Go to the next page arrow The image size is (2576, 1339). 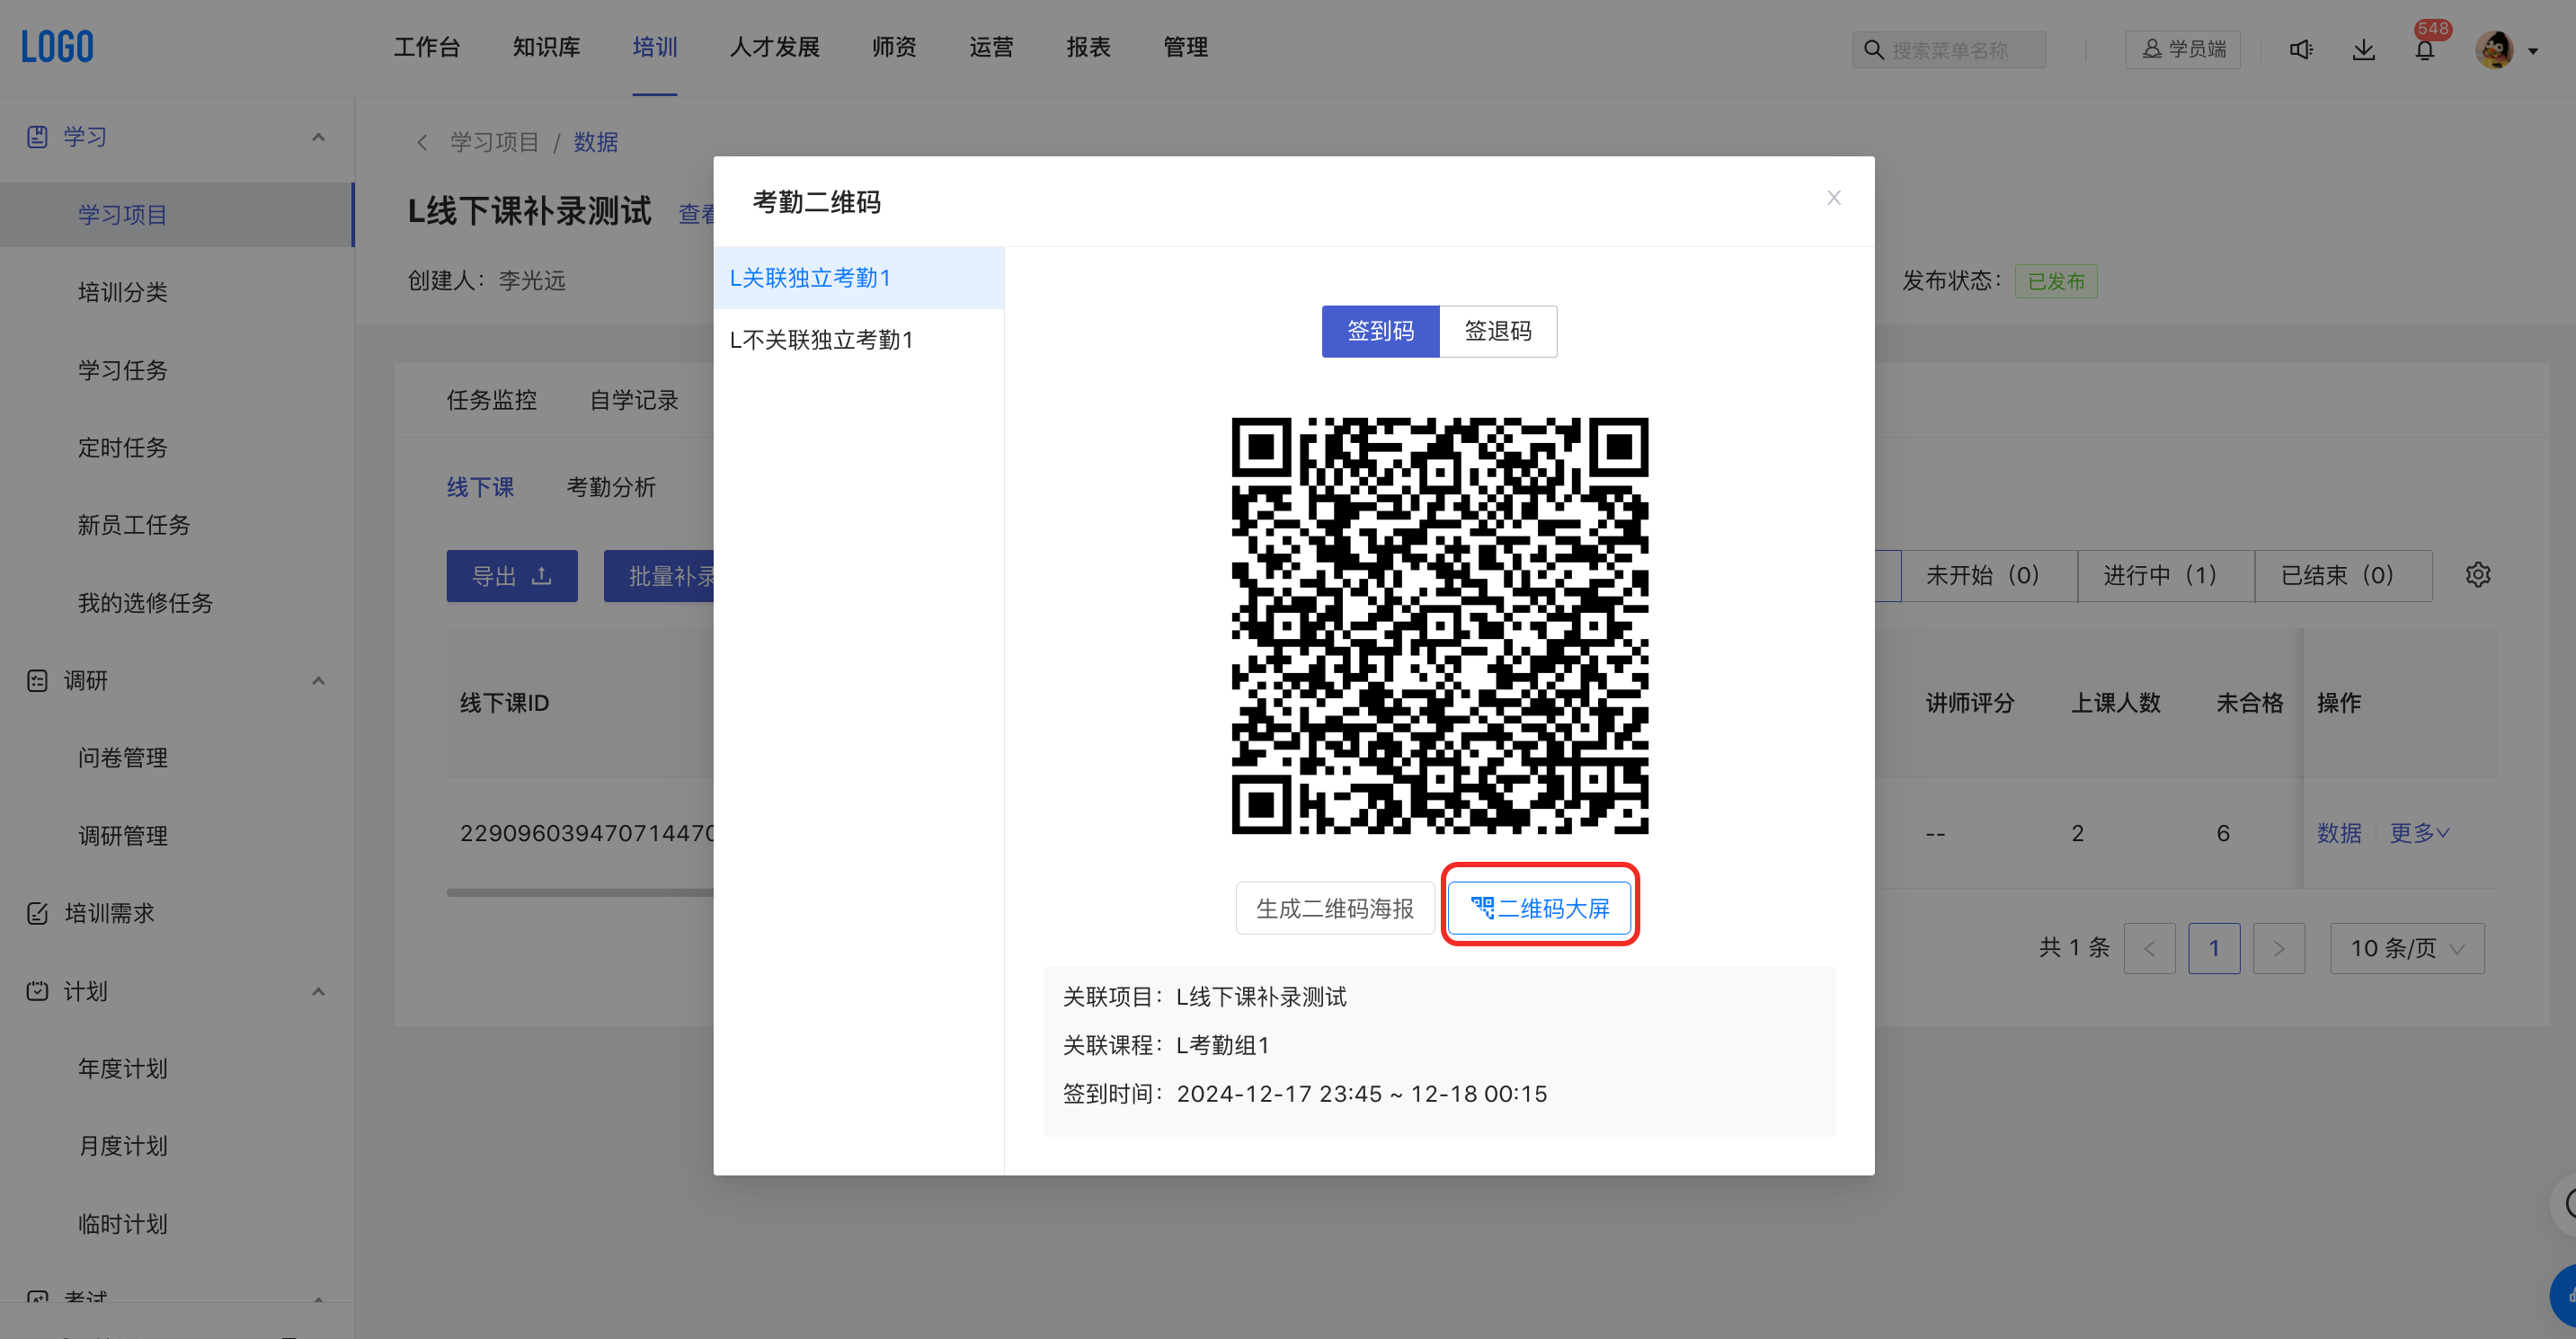2279,948
